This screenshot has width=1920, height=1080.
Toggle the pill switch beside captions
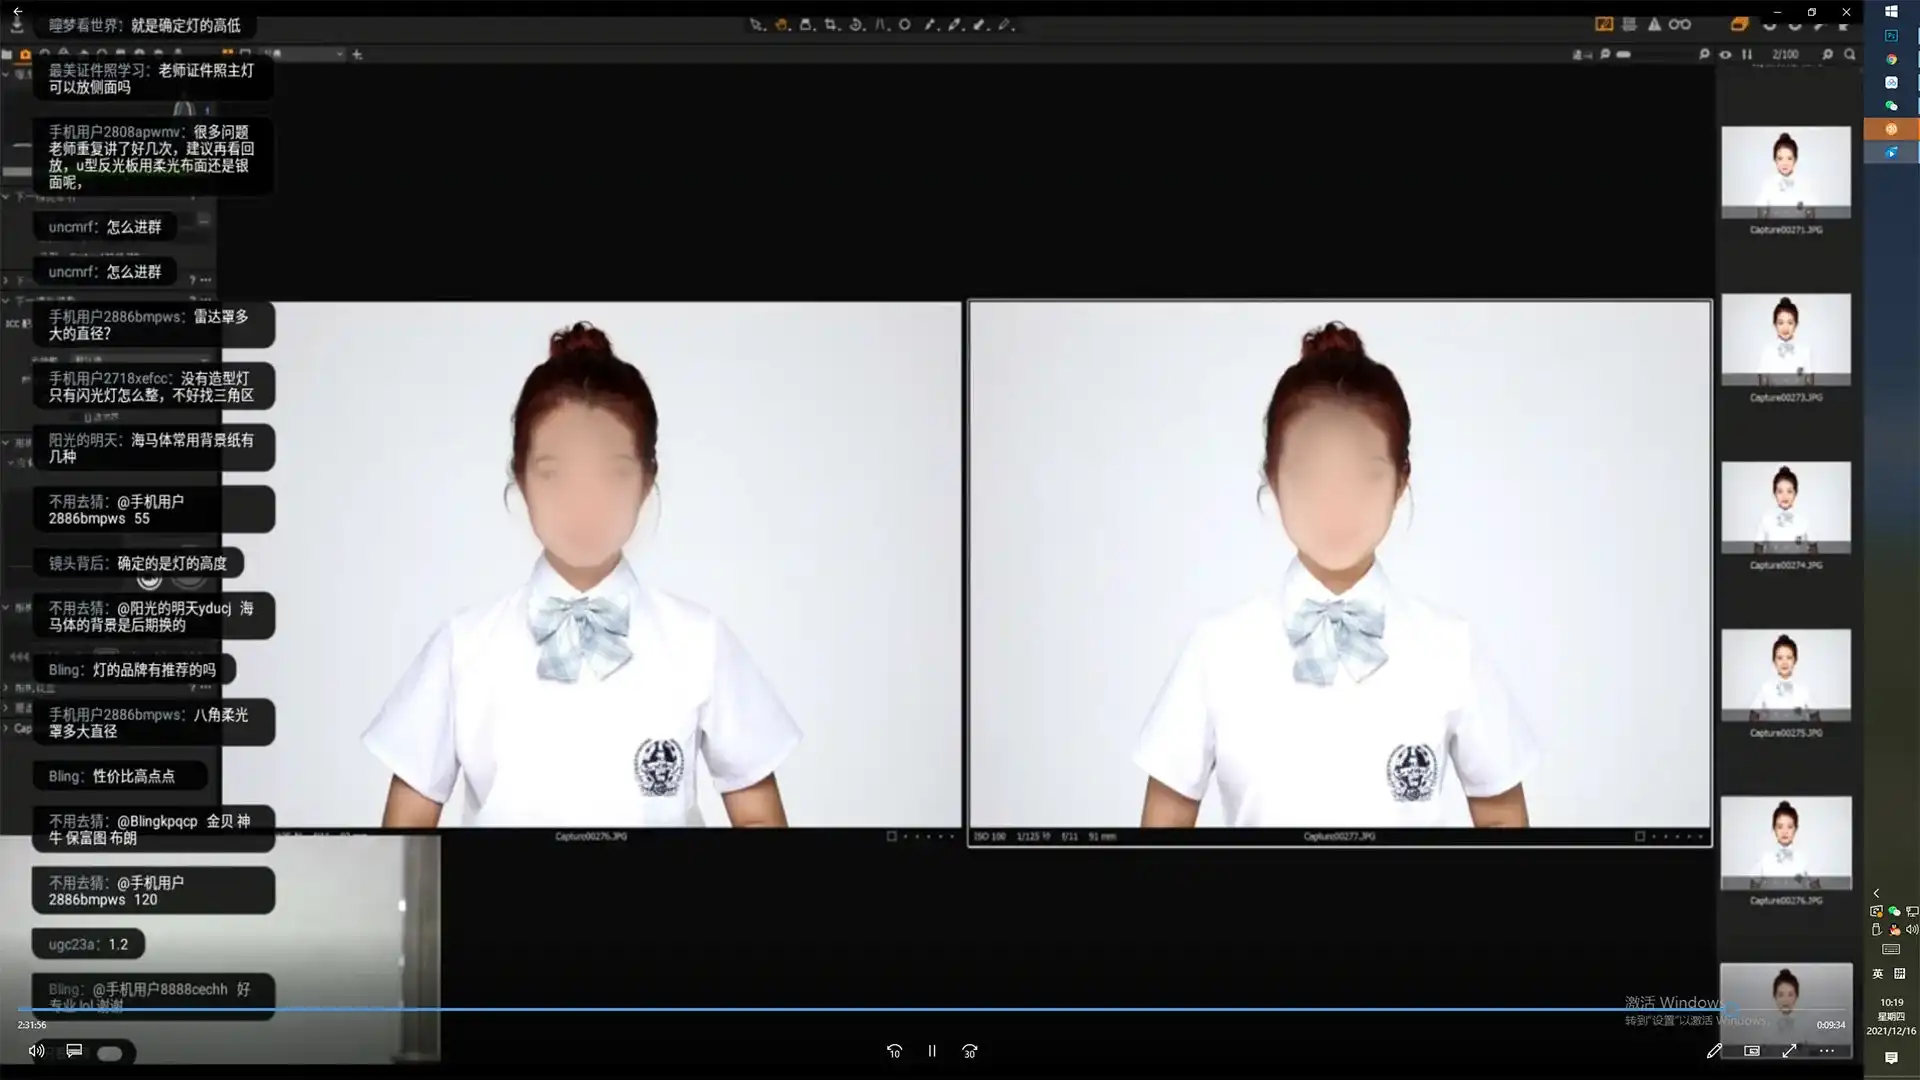(x=110, y=1053)
